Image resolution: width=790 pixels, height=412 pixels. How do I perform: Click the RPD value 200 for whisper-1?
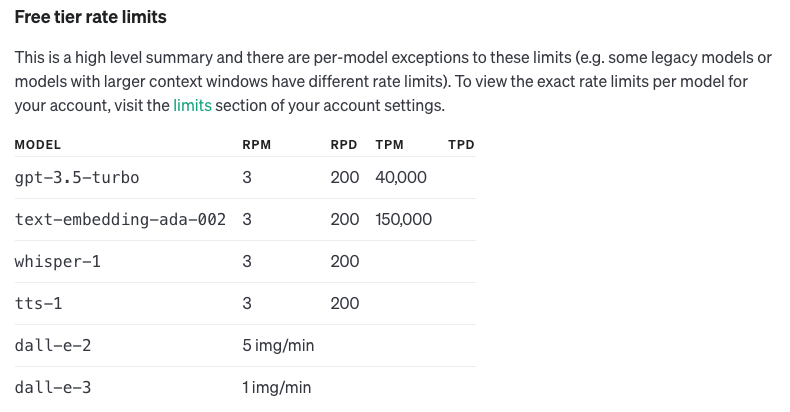pos(344,262)
